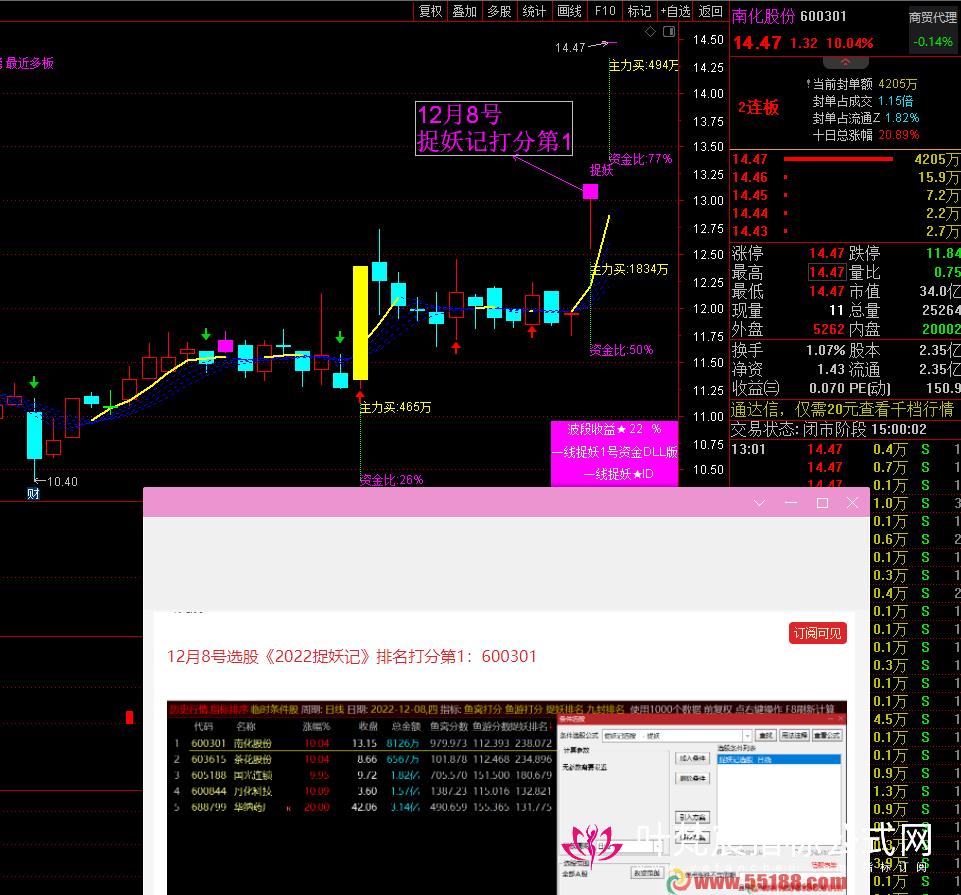961x895 pixels.
Task: Click the 通达信 千档行情 promo link
Action: pyautogui.click(x=843, y=409)
